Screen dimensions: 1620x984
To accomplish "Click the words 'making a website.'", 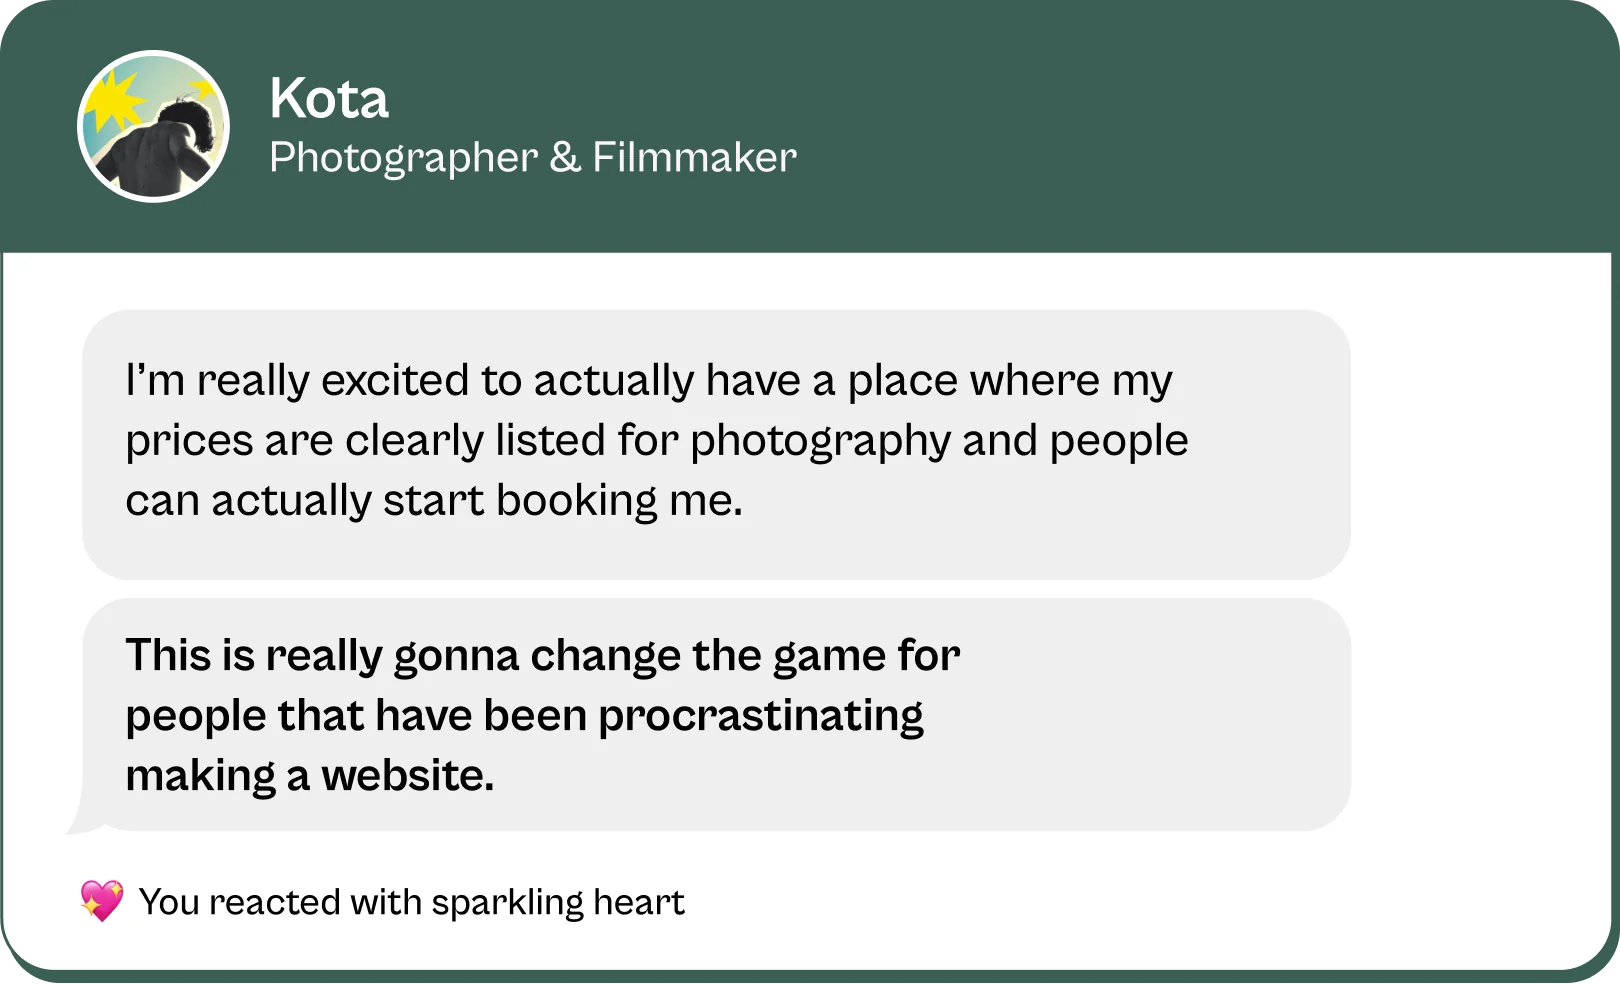I will tap(310, 776).
